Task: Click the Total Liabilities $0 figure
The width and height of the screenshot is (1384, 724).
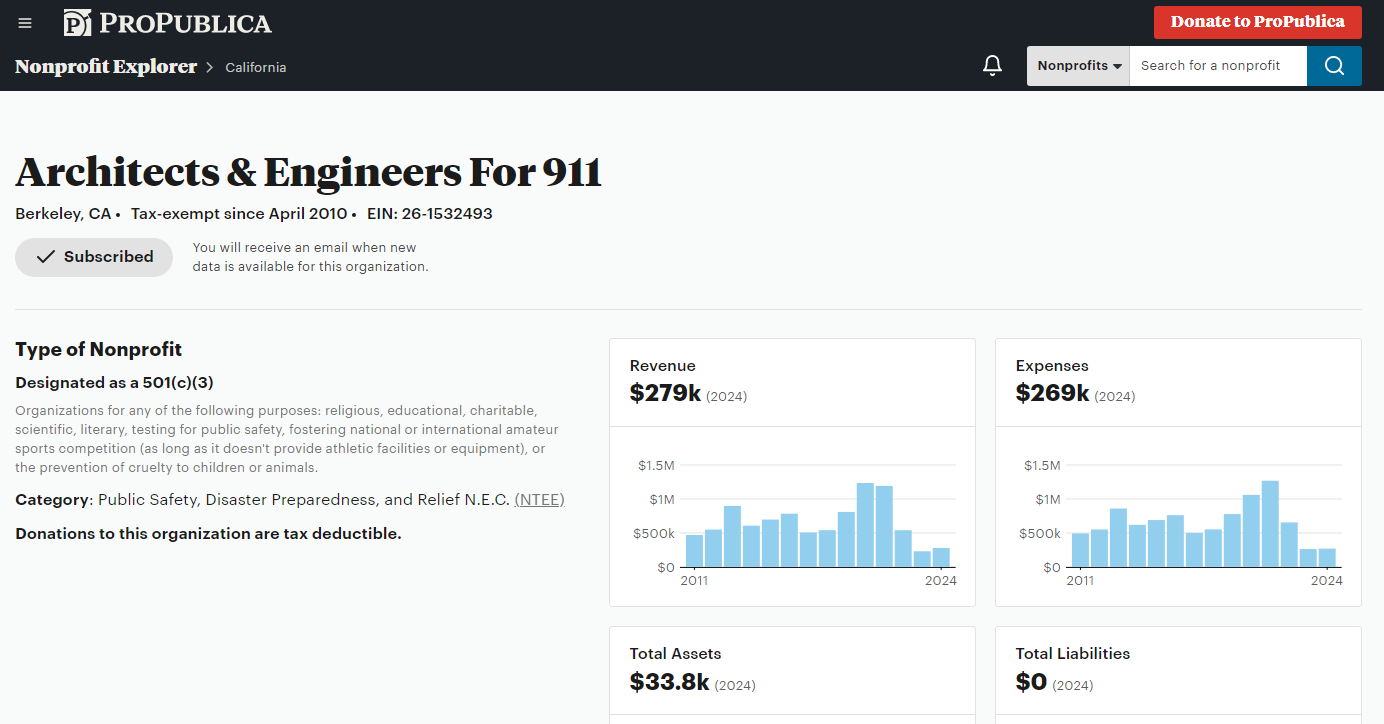Action: pyautogui.click(x=1031, y=682)
